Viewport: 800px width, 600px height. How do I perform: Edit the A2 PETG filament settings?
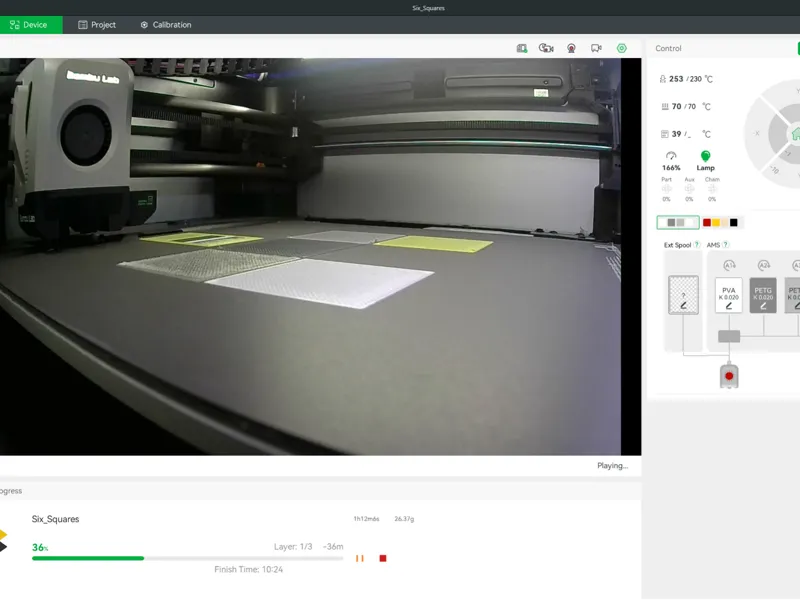click(763, 306)
